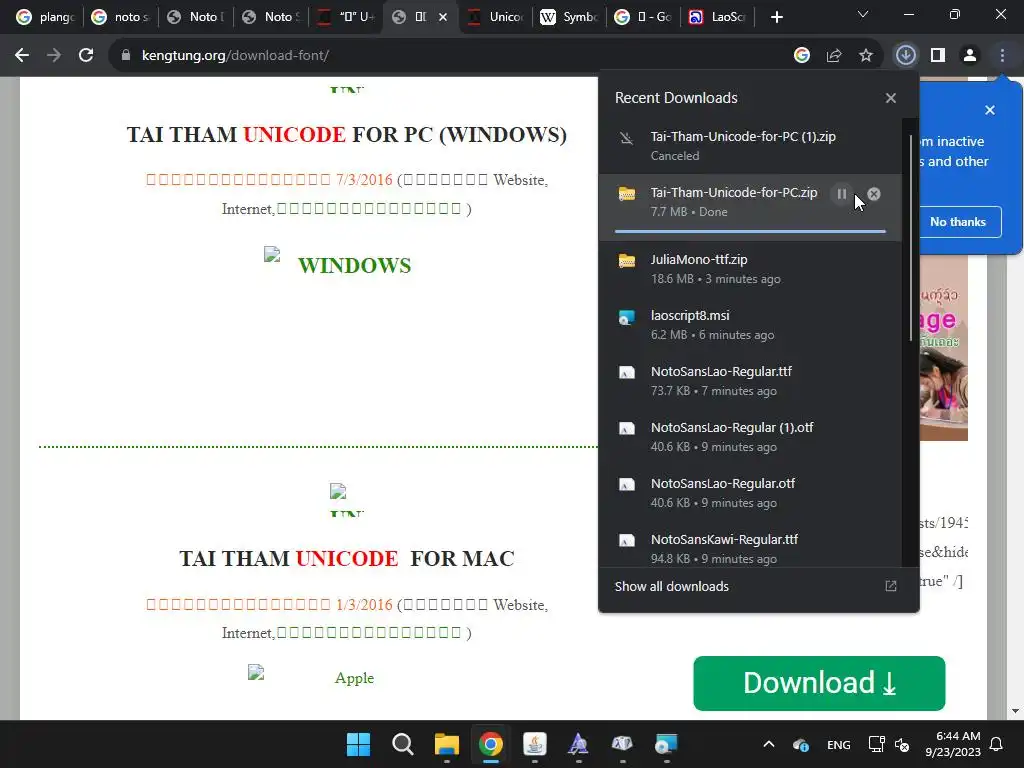Bookmark this page with star icon

tap(865, 56)
